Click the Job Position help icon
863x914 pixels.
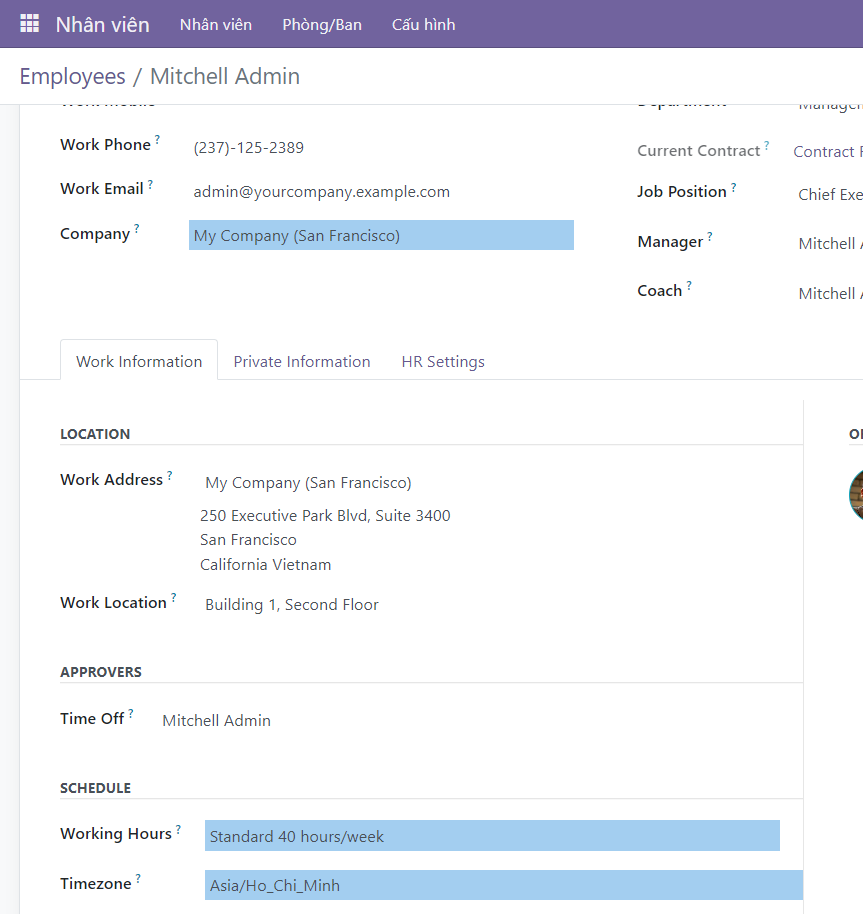[x=733, y=187]
